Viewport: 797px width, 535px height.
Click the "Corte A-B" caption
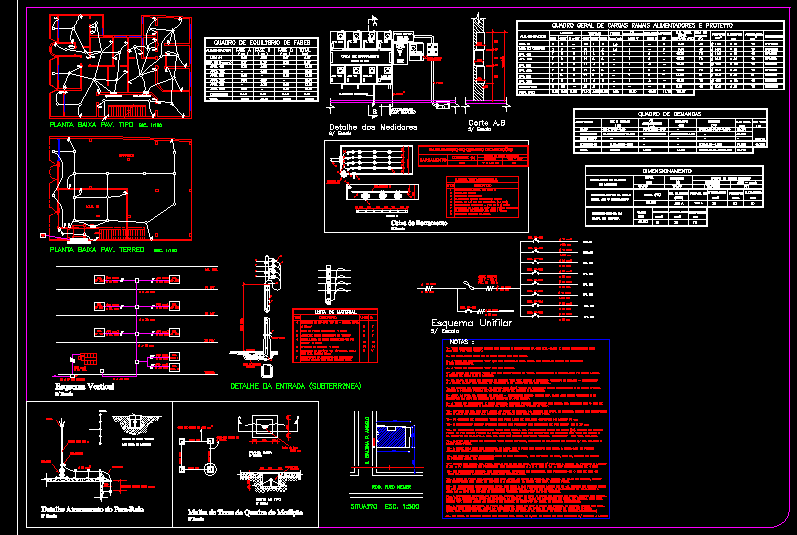pos(486,123)
